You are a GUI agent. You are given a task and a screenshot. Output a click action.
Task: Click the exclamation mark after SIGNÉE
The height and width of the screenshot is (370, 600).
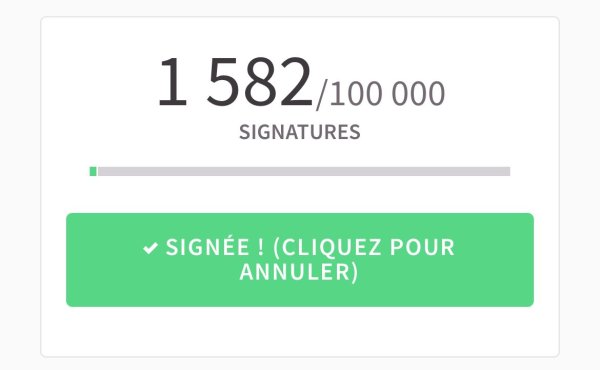[x=261, y=247]
